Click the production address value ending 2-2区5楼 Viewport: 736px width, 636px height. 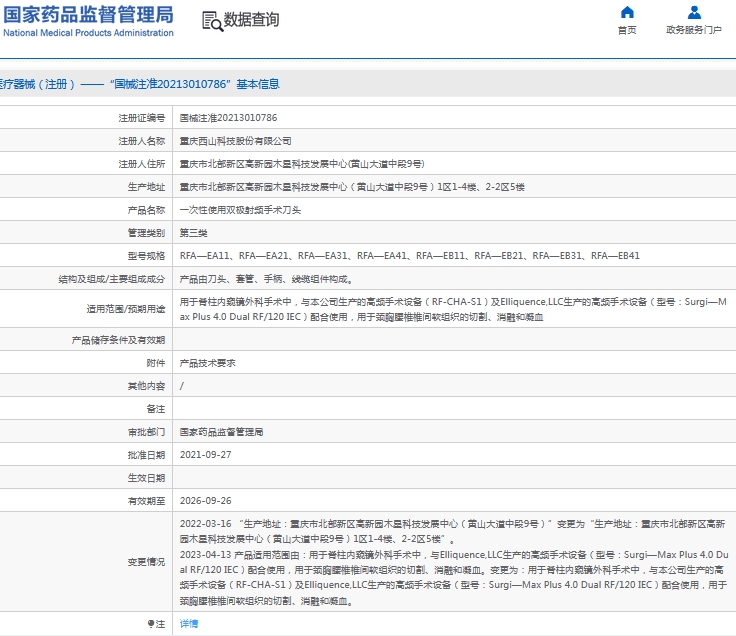[352, 187]
